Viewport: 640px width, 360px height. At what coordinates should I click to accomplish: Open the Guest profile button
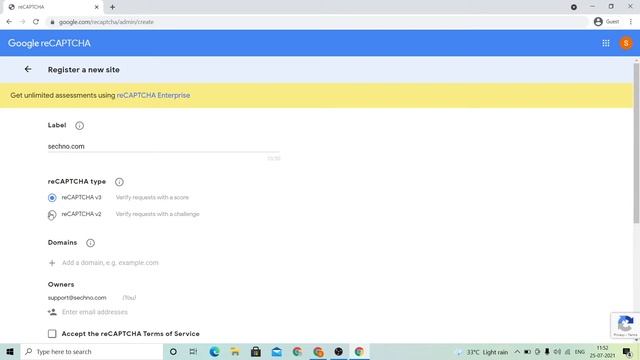tap(607, 22)
